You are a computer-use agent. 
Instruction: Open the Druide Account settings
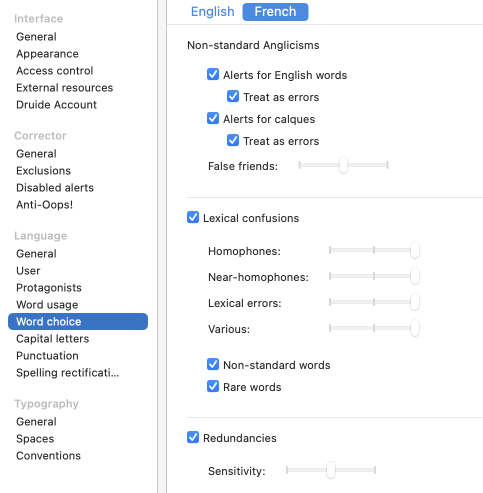click(56, 105)
